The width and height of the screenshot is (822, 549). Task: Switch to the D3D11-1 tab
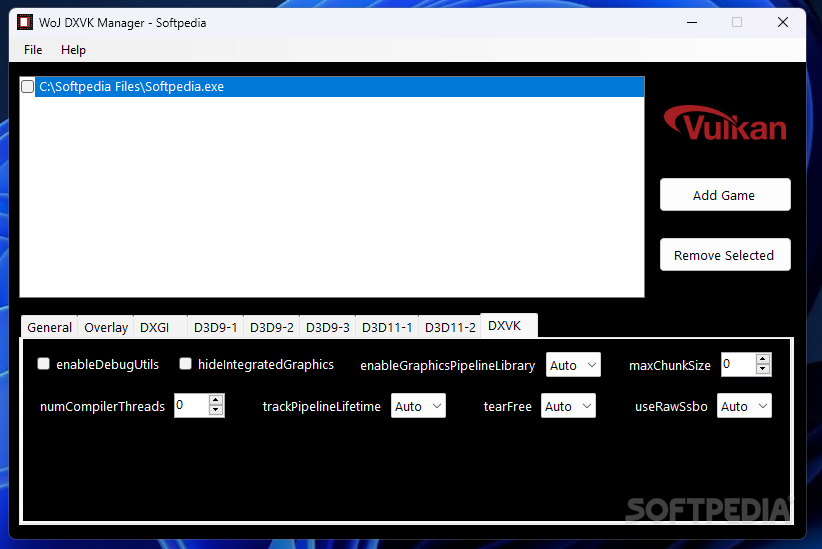coord(387,327)
